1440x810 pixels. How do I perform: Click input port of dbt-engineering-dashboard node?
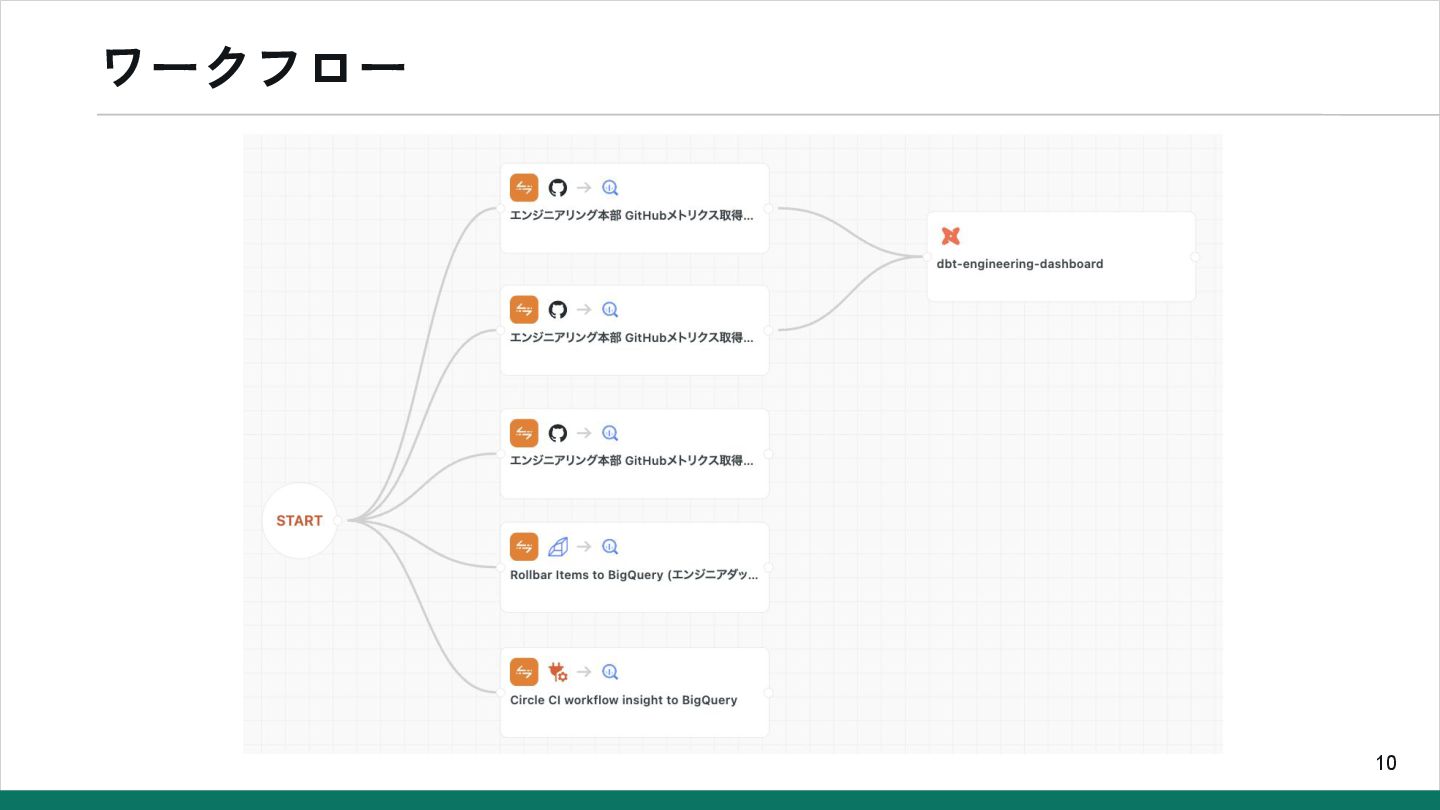click(x=927, y=257)
